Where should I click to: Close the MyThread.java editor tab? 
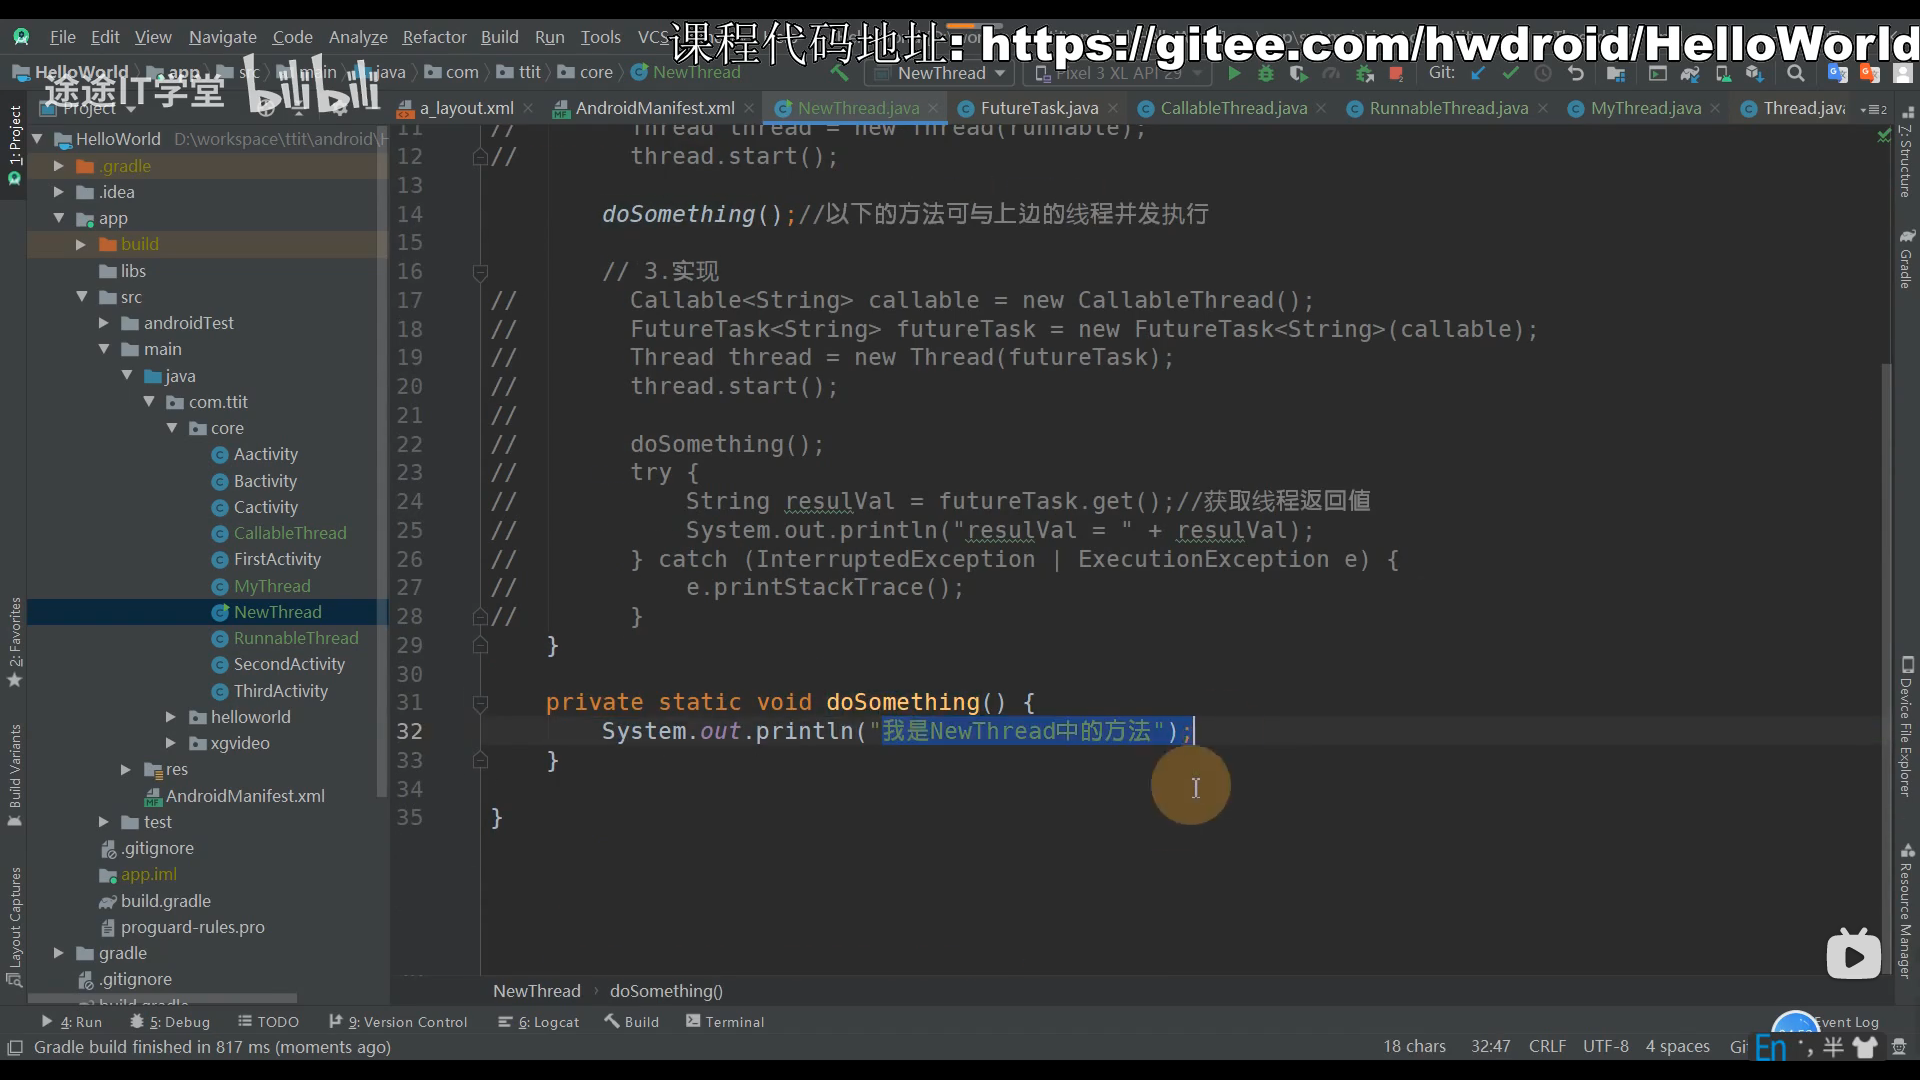click(1716, 108)
